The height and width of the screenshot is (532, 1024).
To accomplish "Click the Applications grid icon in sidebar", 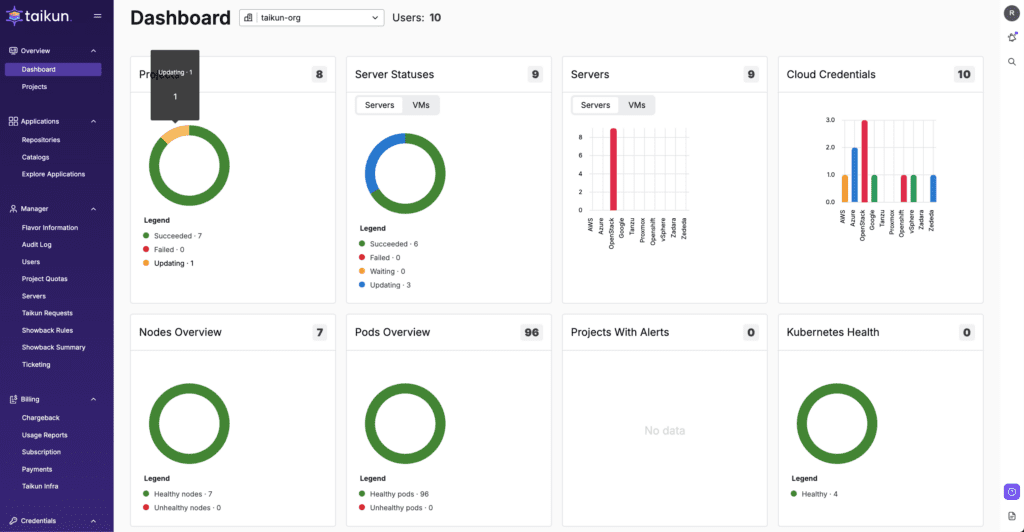I will point(13,121).
